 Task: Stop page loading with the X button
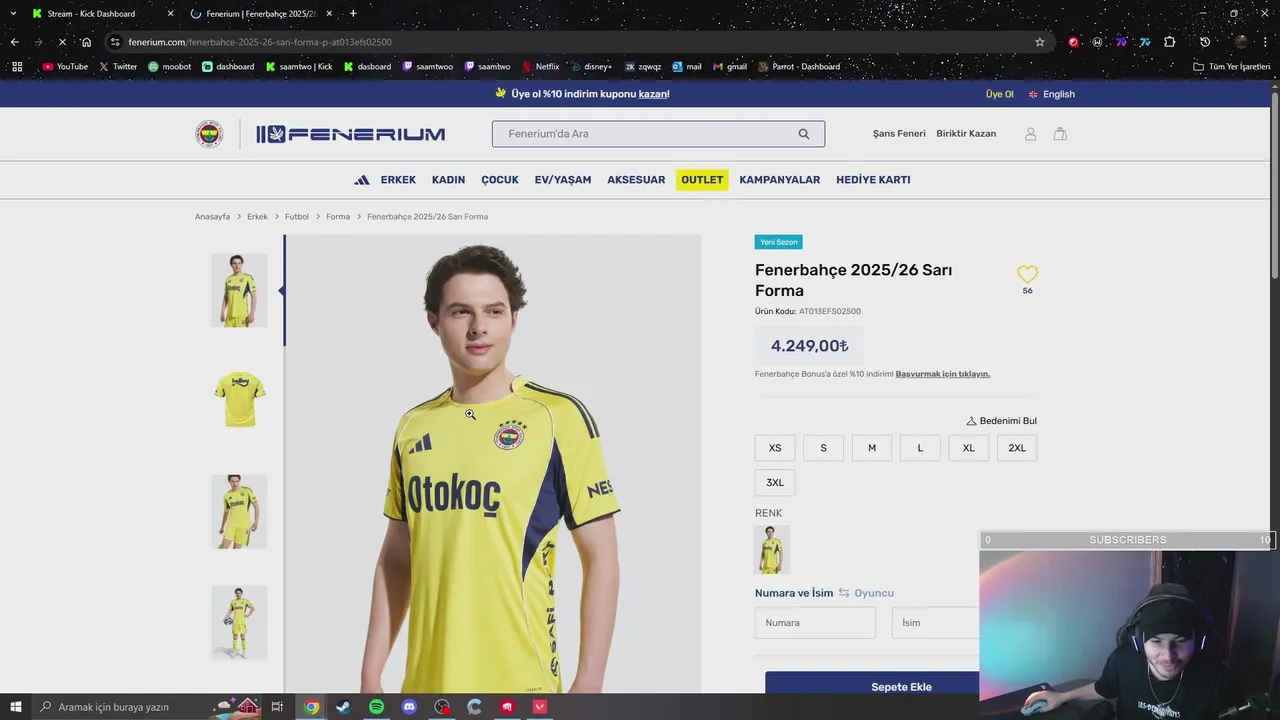[62, 42]
